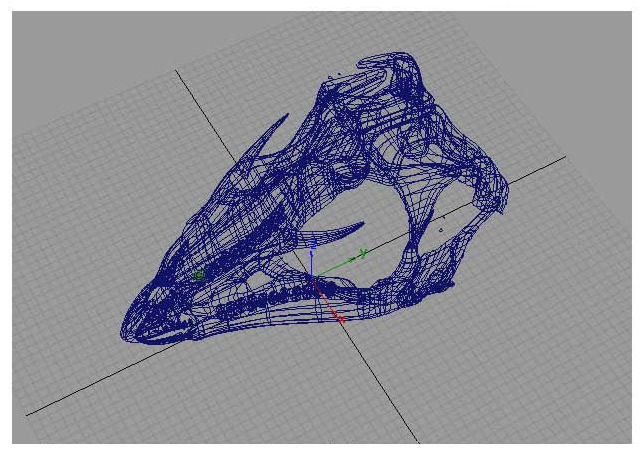This screenshot has height=456, width=644.
Task: Select the small green marker on the snout
Action: [x=198, y=273]
